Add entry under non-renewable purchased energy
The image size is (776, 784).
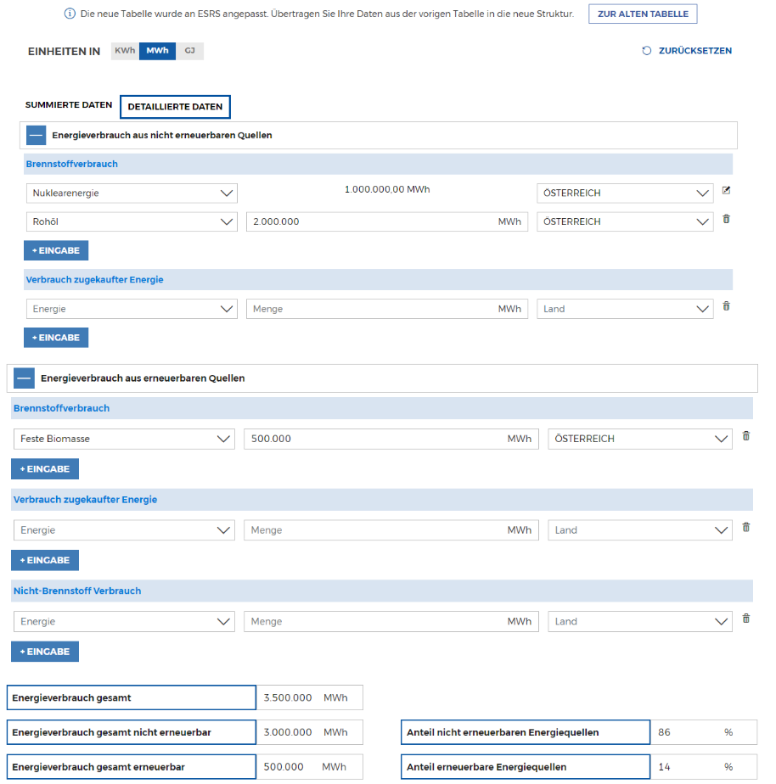click(x=56, y=338)
